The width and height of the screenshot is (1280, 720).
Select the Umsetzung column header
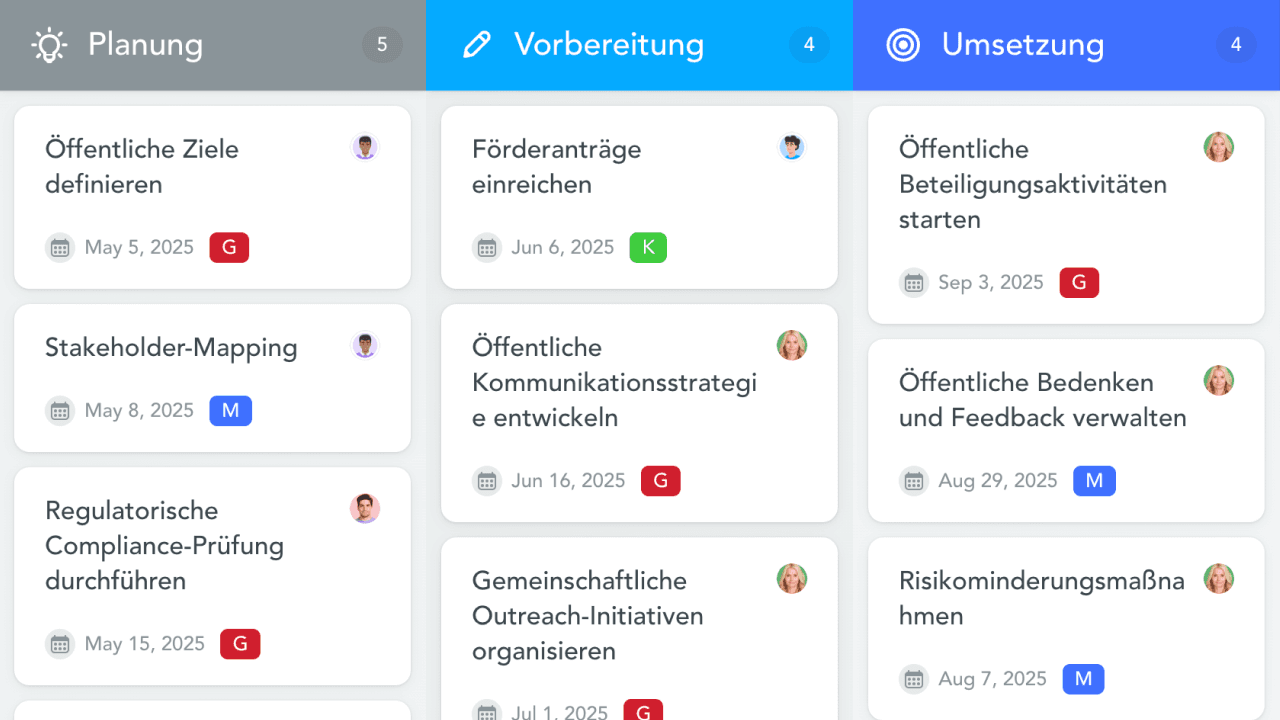point(1022,45)
